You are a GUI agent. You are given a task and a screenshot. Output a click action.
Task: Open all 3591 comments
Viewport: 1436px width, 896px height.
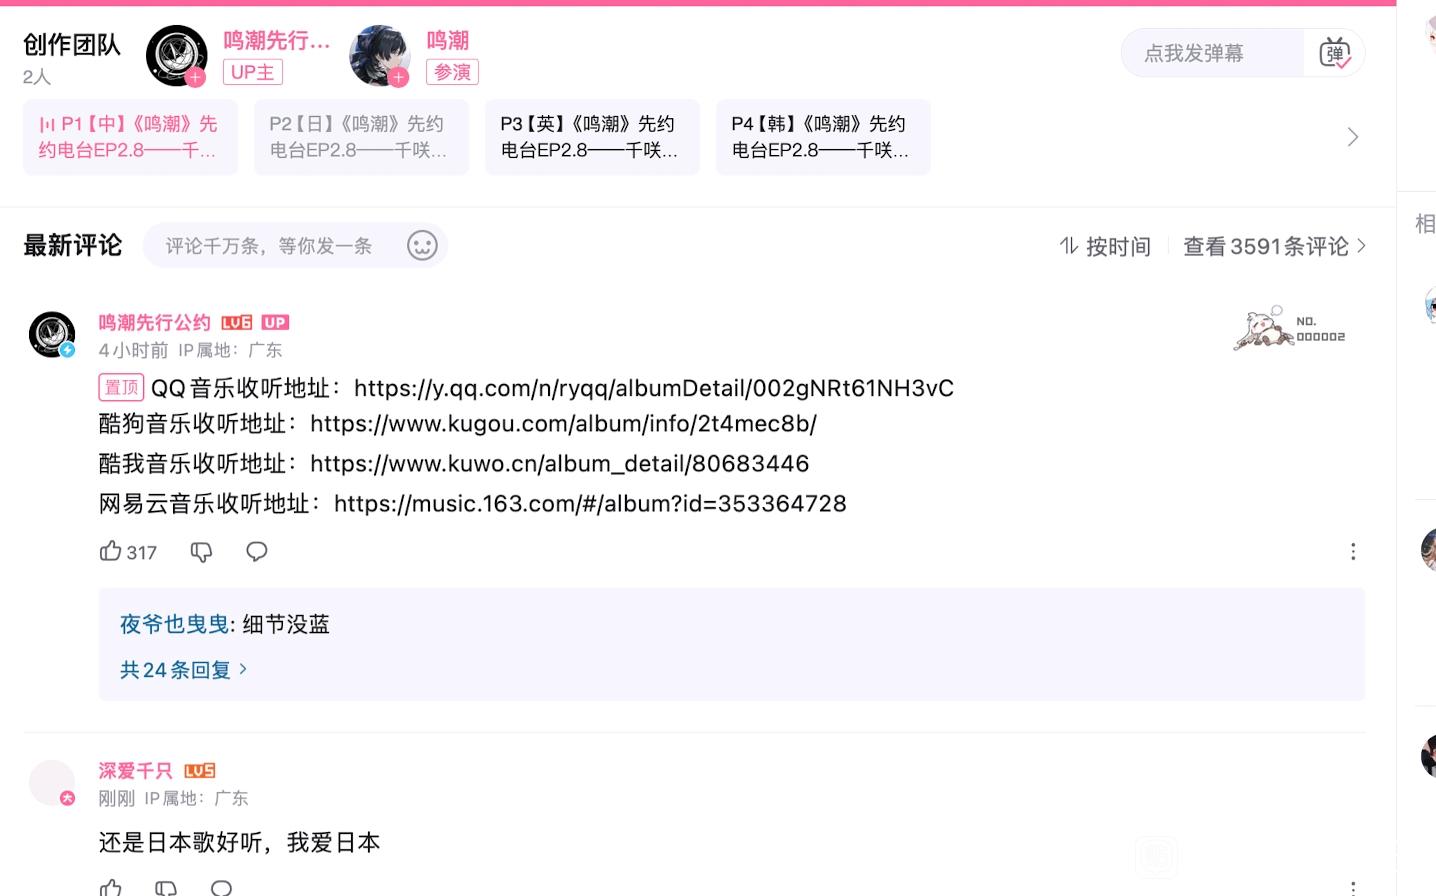click(x=1274, y=247)
